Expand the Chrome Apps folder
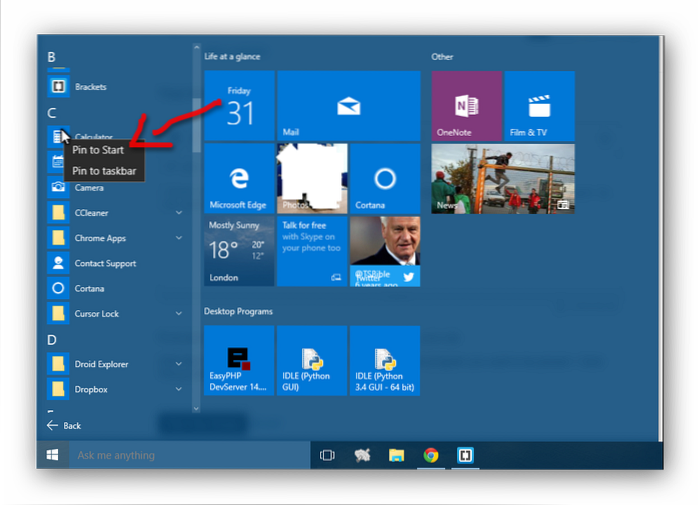 (x=179, y=238)
